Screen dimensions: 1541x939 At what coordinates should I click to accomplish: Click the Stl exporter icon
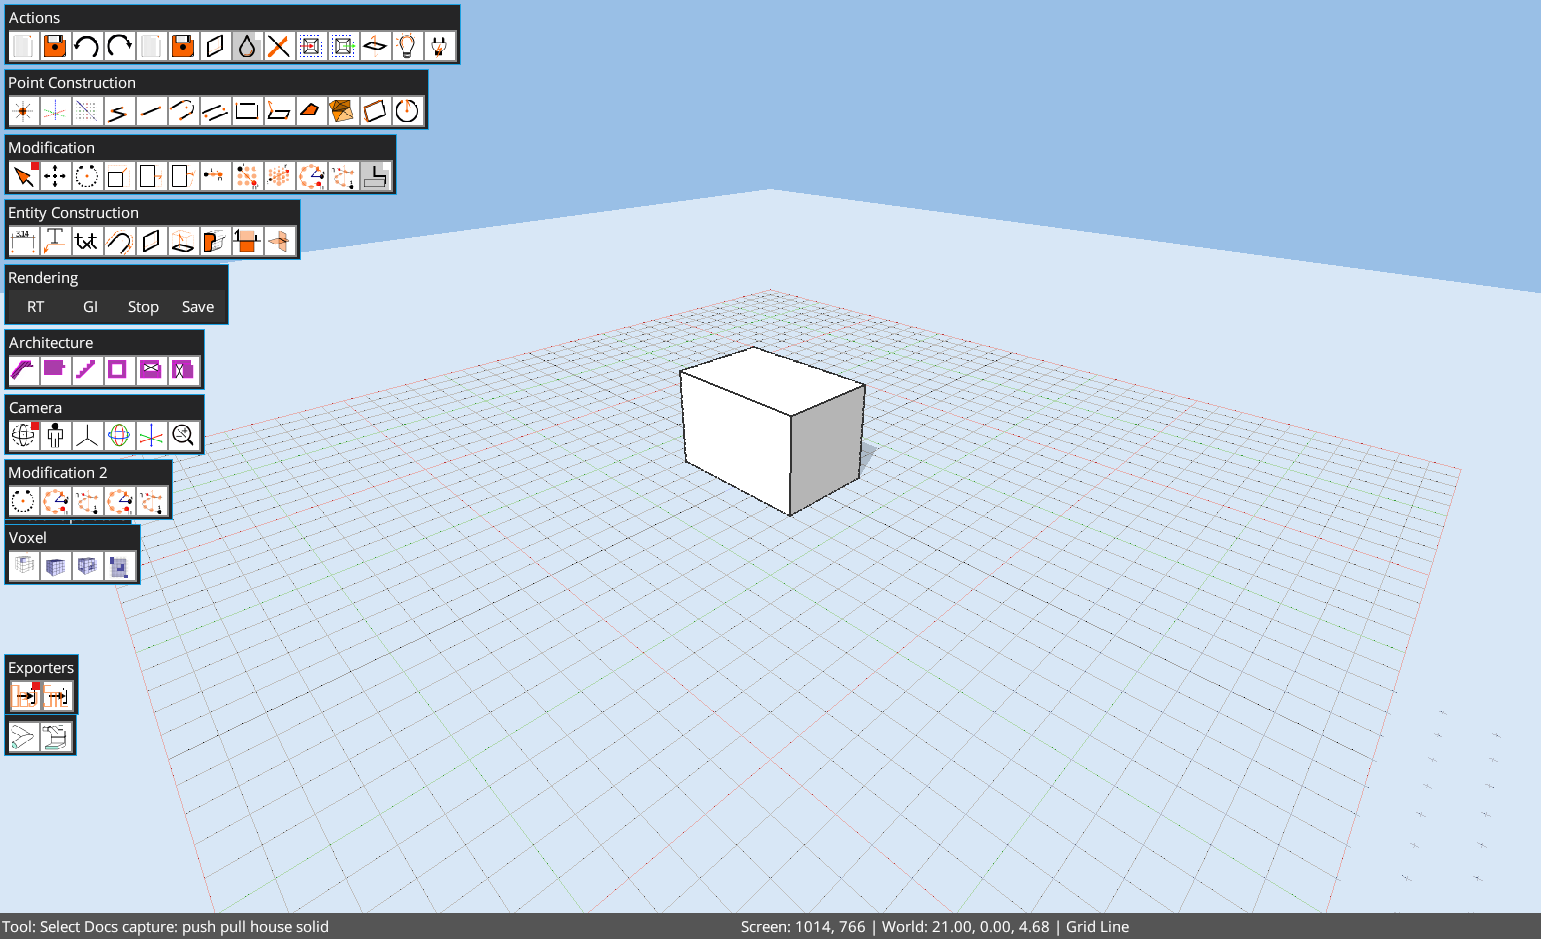(x=57, y=696)
